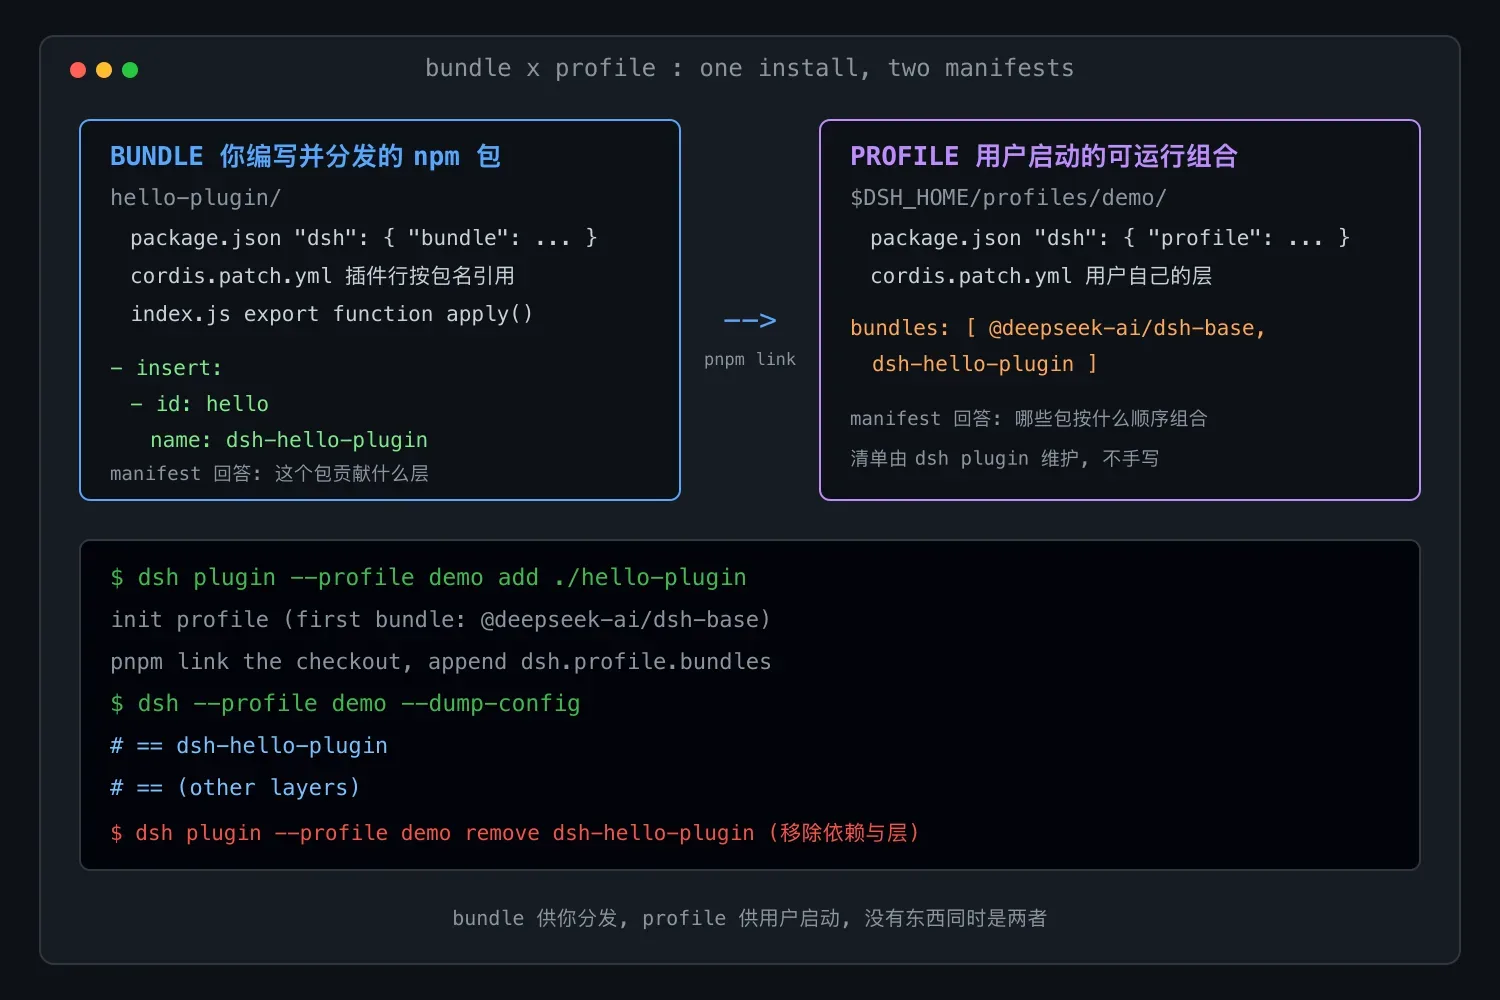
Task: Click 'index.js export function apply()' line
Action: [331, 314]
